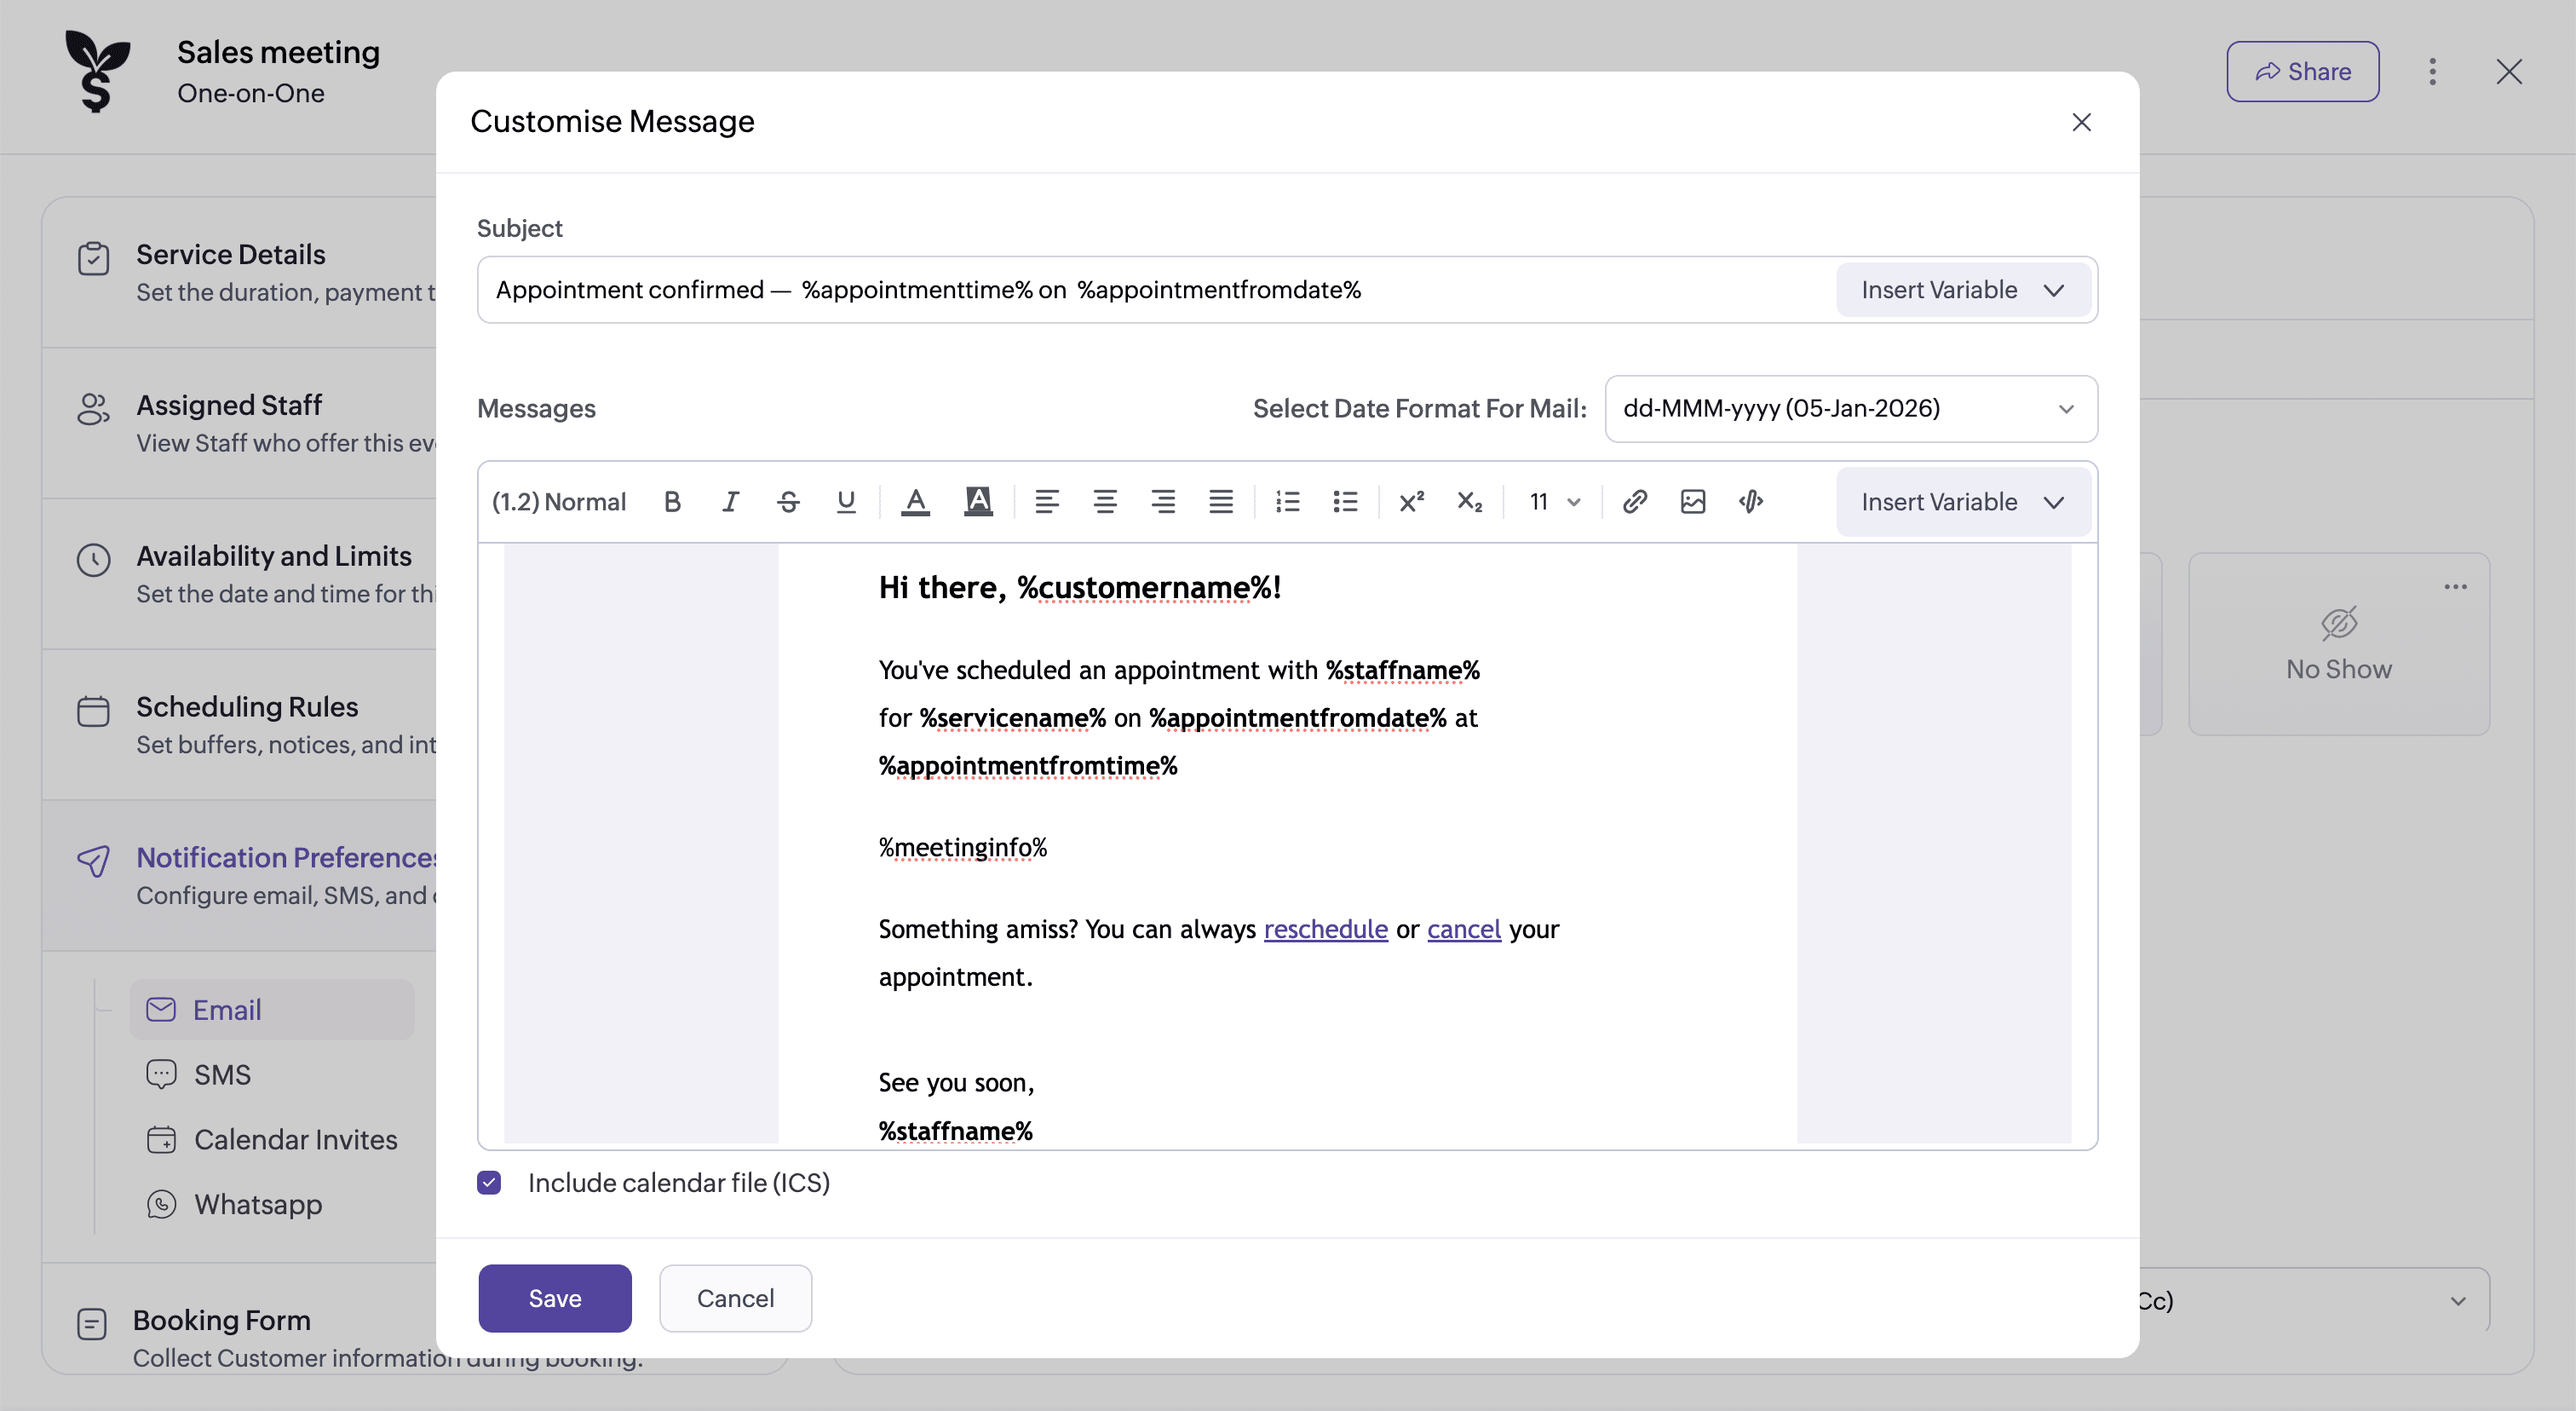Viewport: 2576px width, 1411px height.
Task: Open No Show card ellipsis menu
Action: tap(2455, 587)
